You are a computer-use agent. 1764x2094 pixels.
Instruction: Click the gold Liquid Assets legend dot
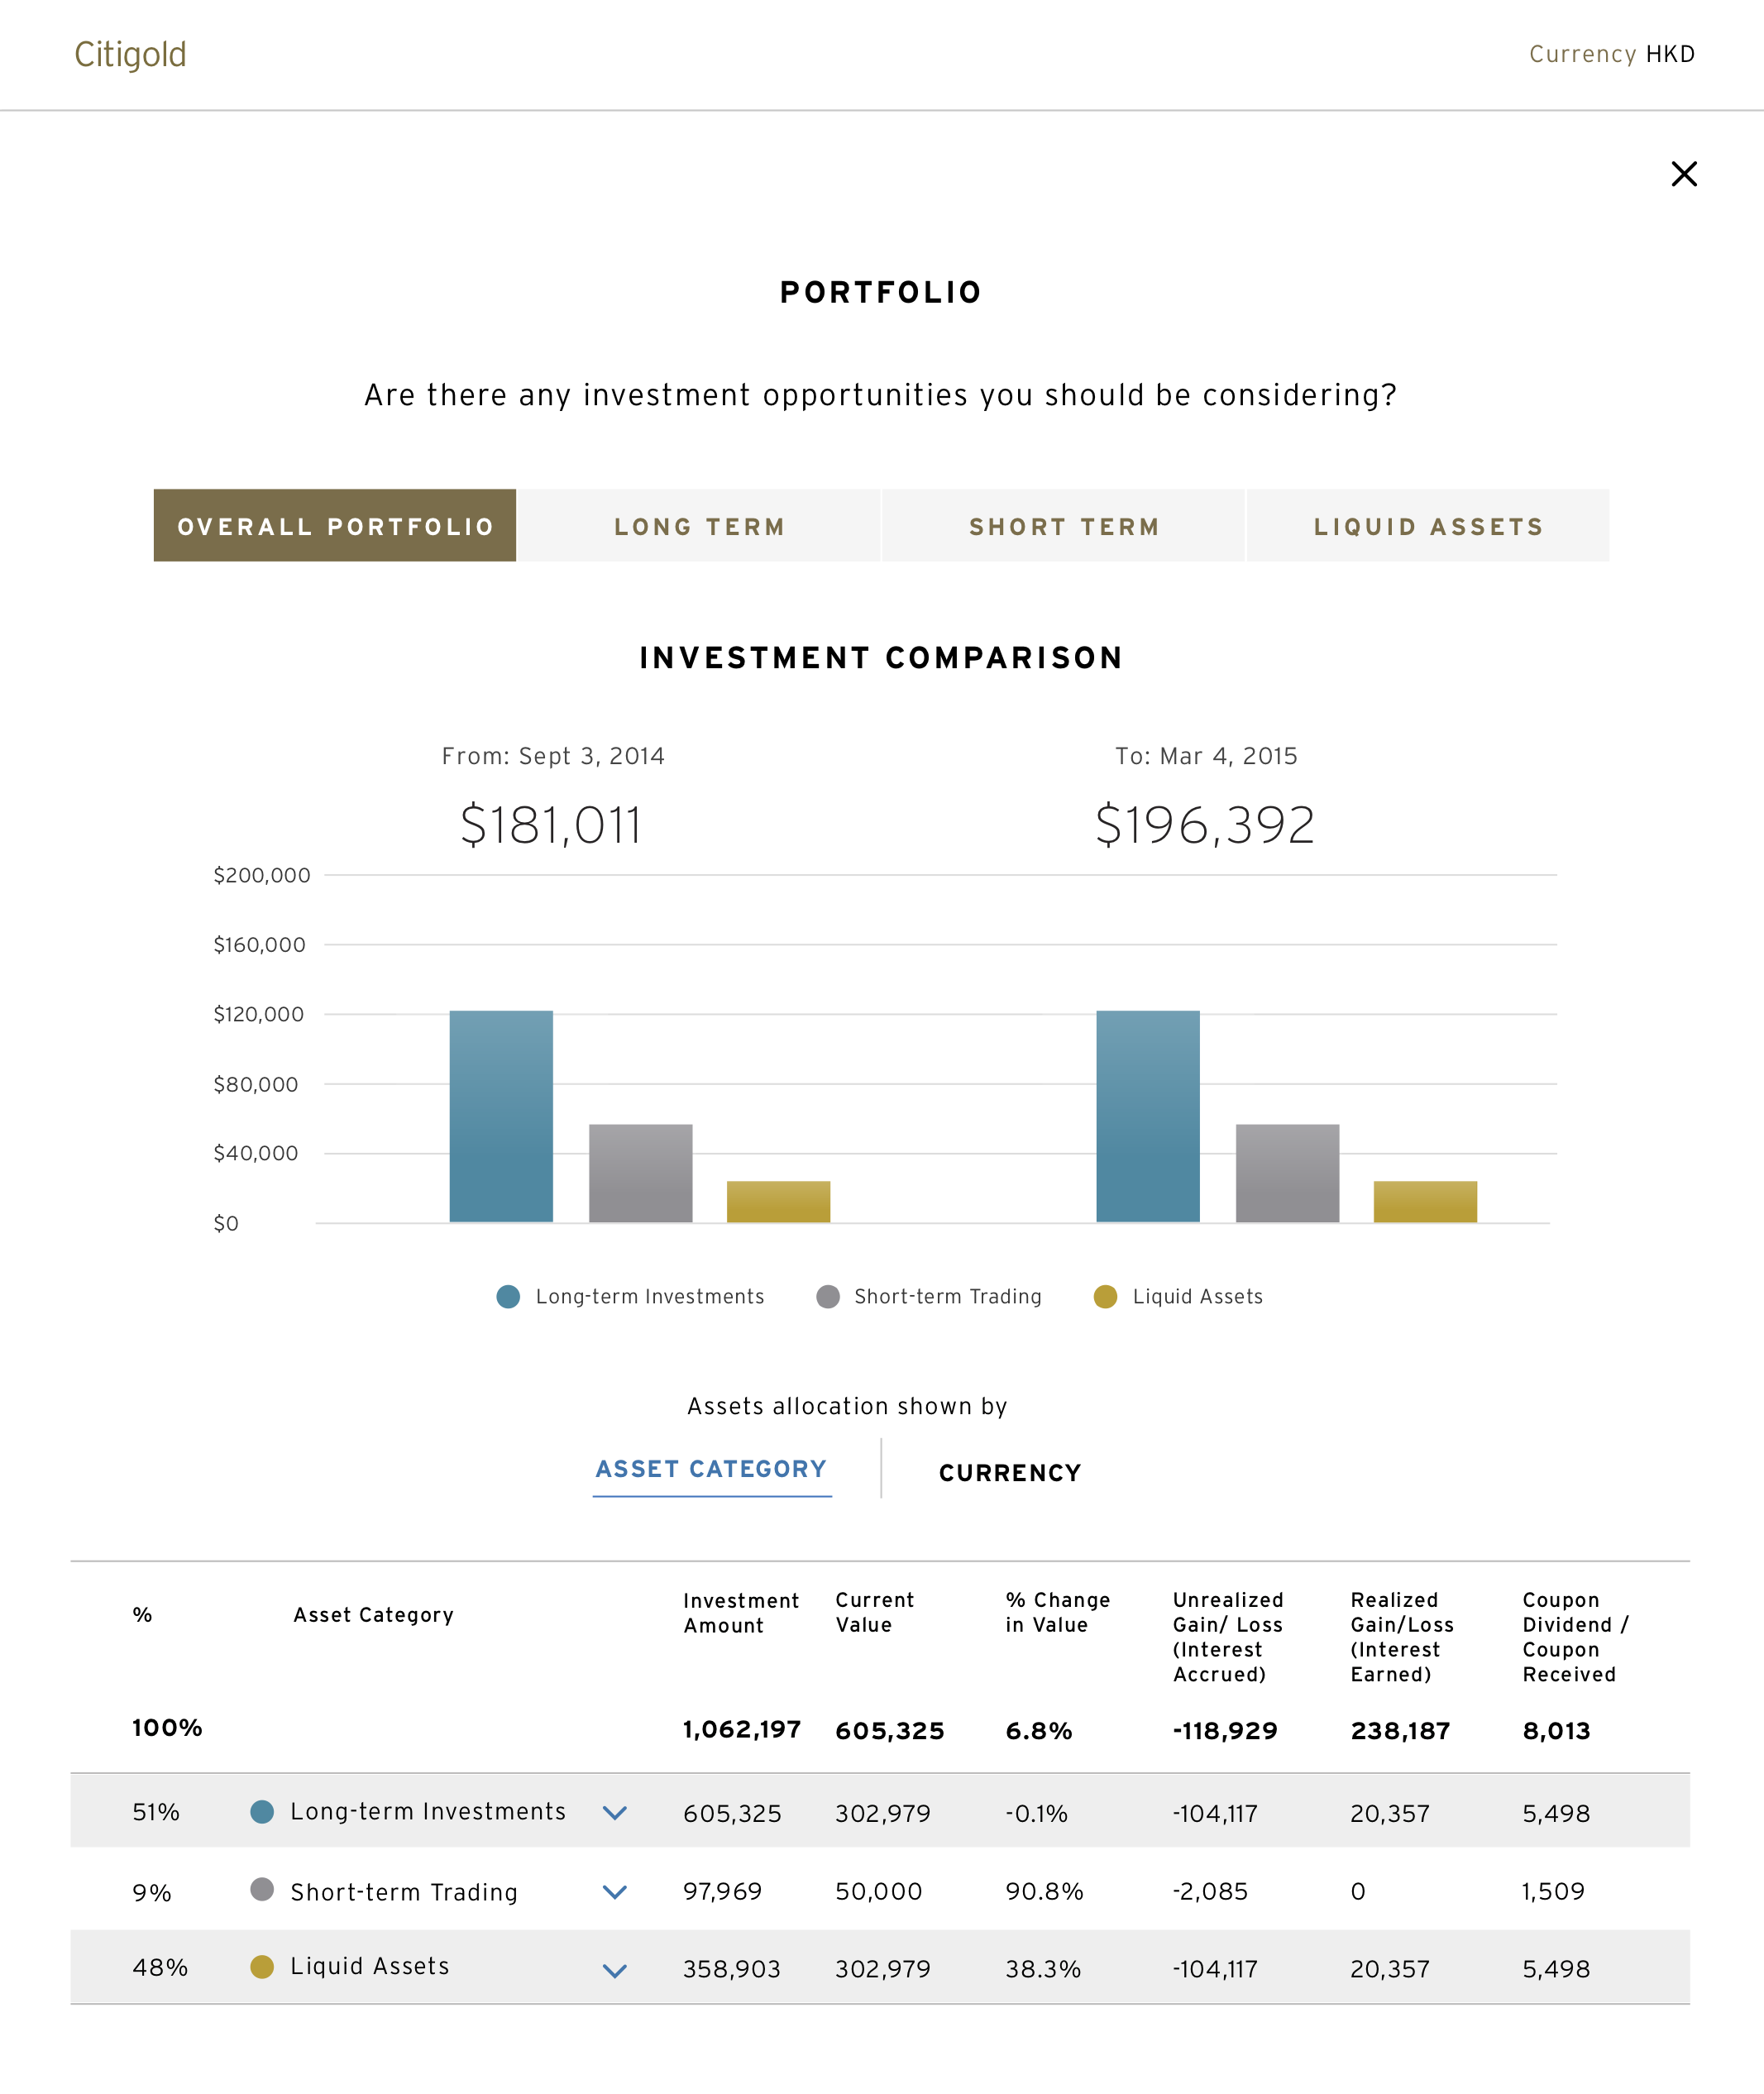coord(1105,1297)
